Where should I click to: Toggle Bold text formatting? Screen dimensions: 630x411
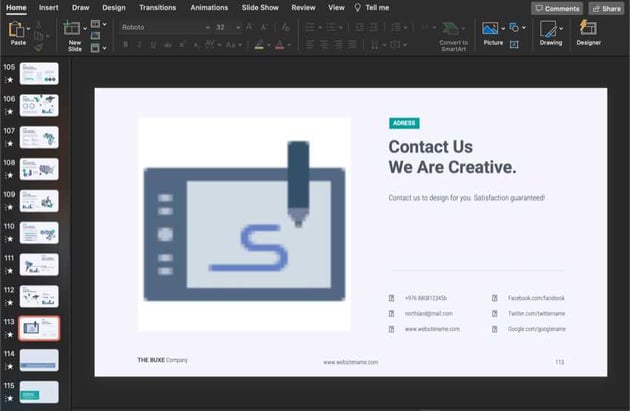point(125,45)
